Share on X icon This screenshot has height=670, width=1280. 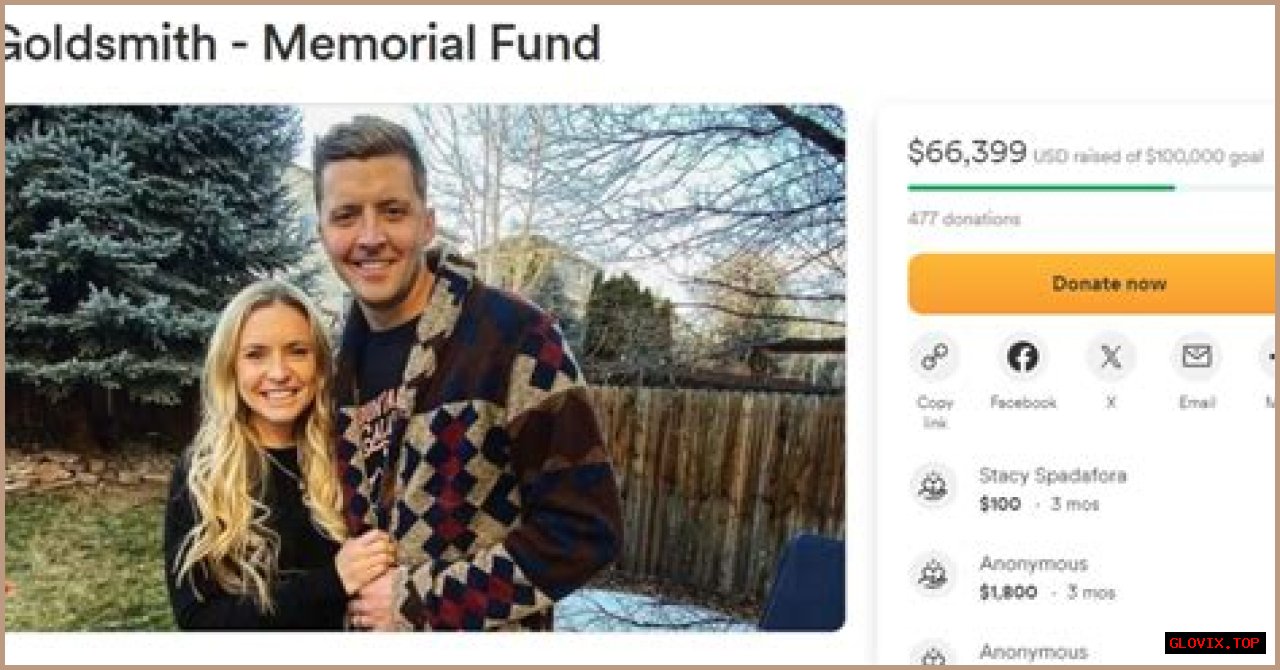1110,358
